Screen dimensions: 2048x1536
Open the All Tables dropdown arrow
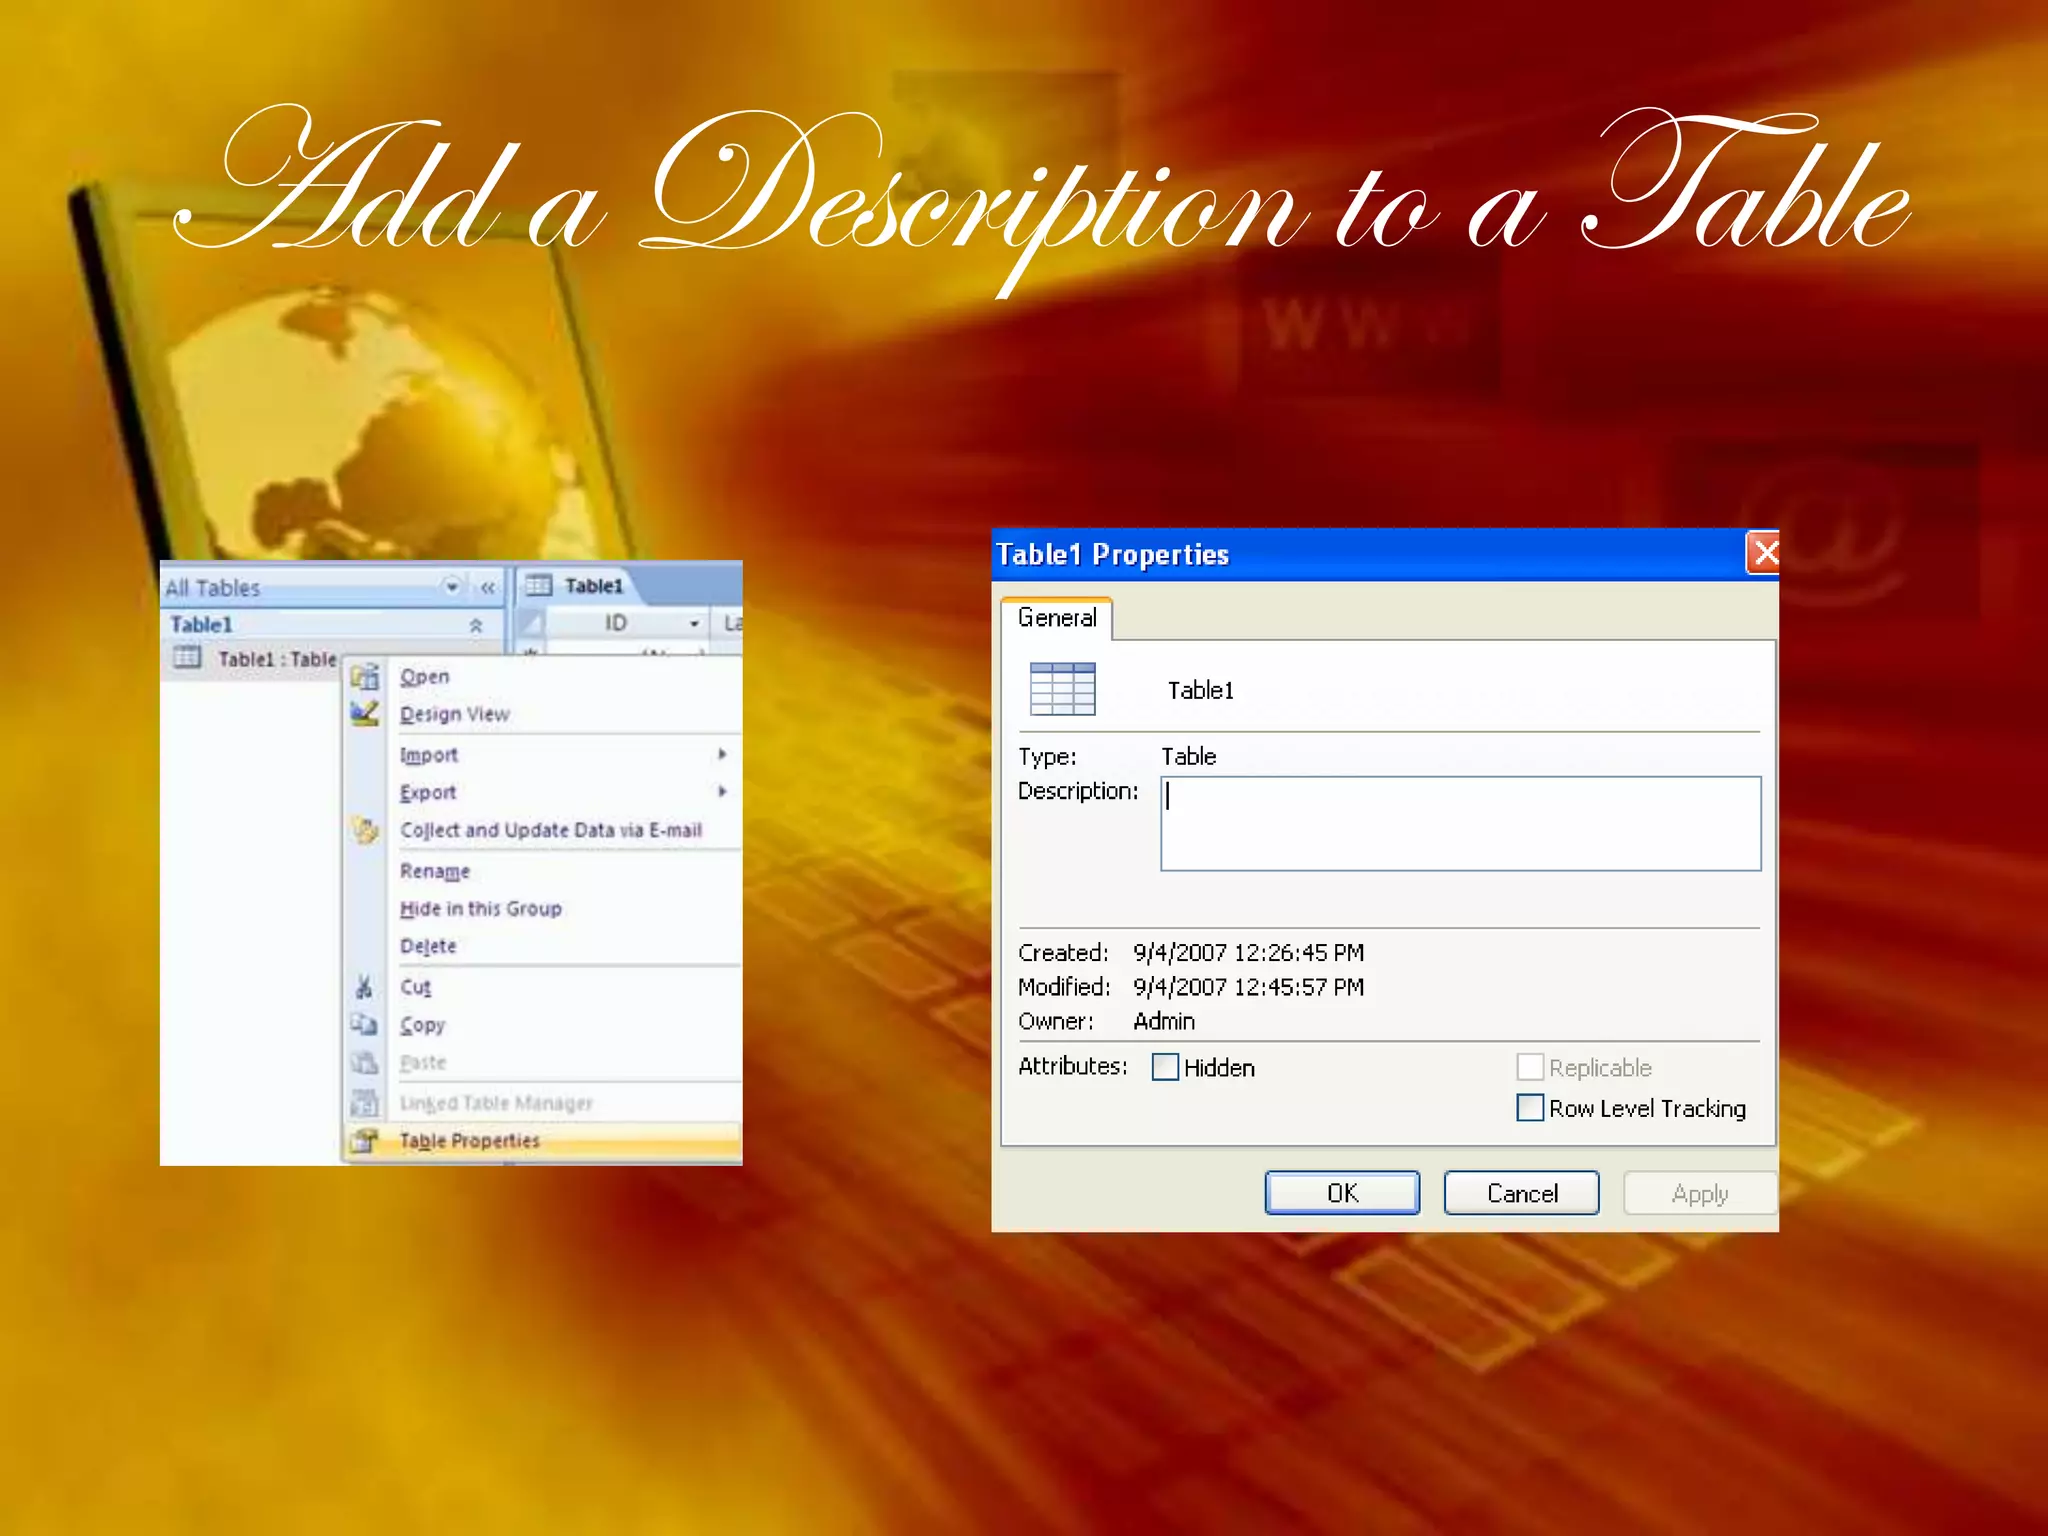click(452, 587)
